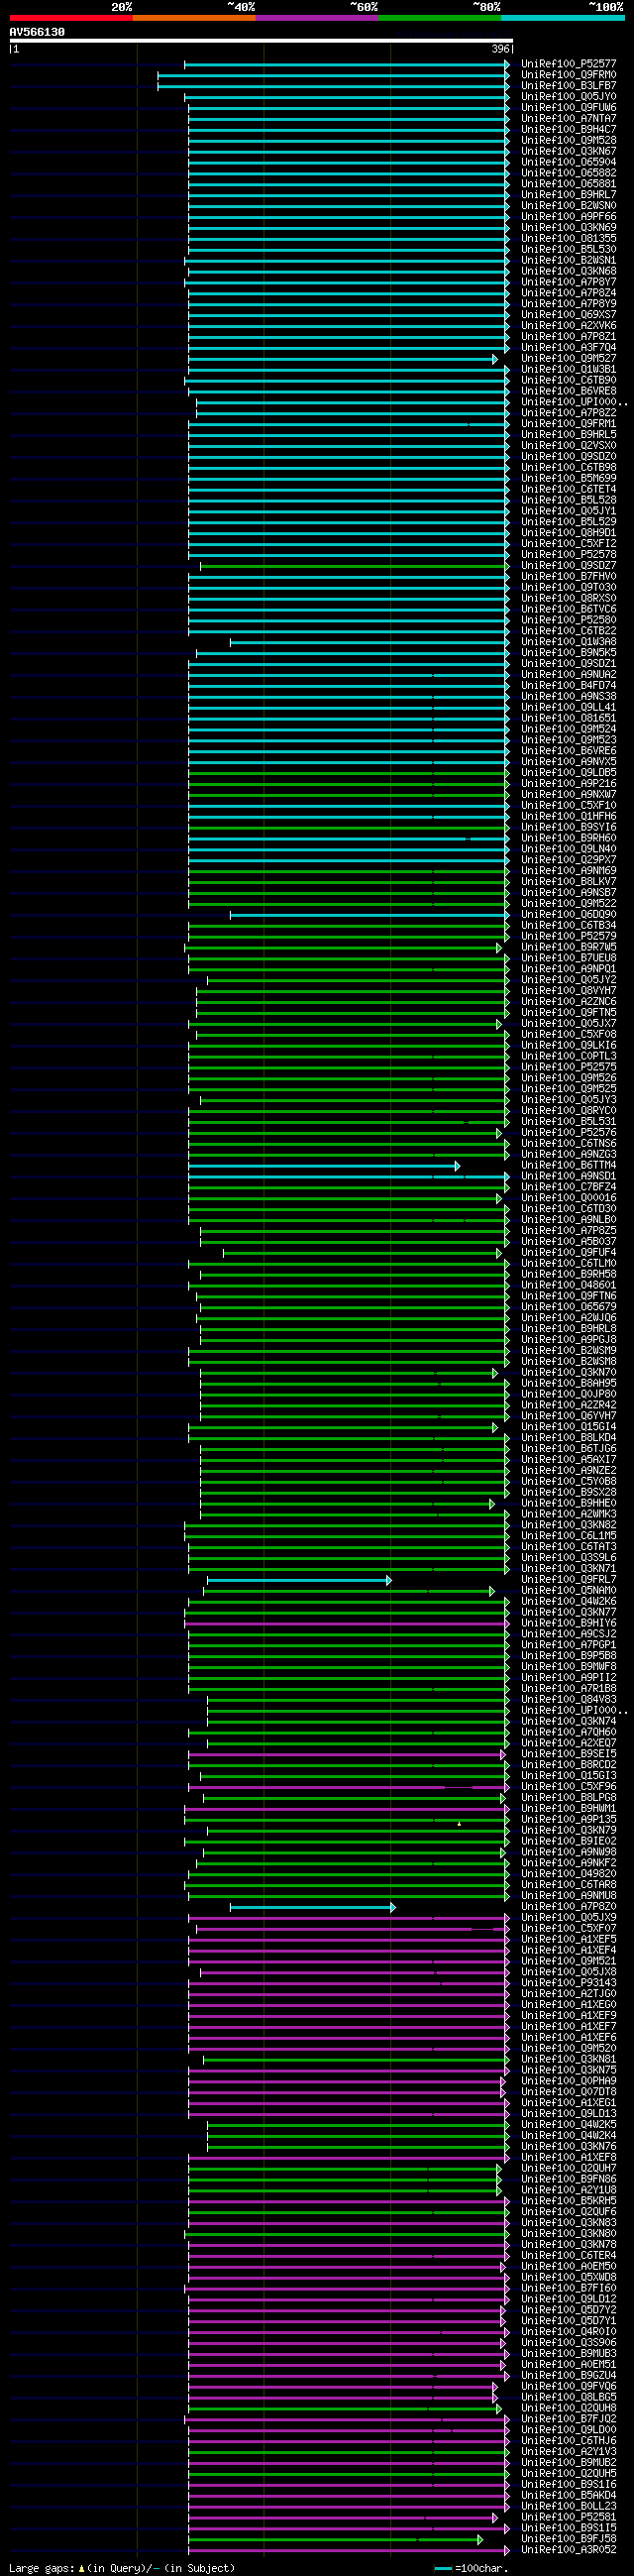Screen dimensions: 634x2576
Task: Select hit UniRef100_Q00016
Action: pos(568,1198)
